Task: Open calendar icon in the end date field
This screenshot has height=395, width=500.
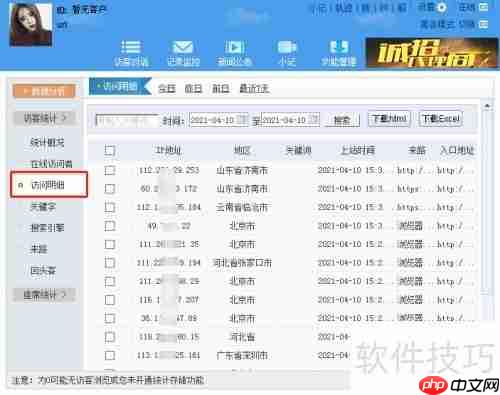Action: (313, 119)
